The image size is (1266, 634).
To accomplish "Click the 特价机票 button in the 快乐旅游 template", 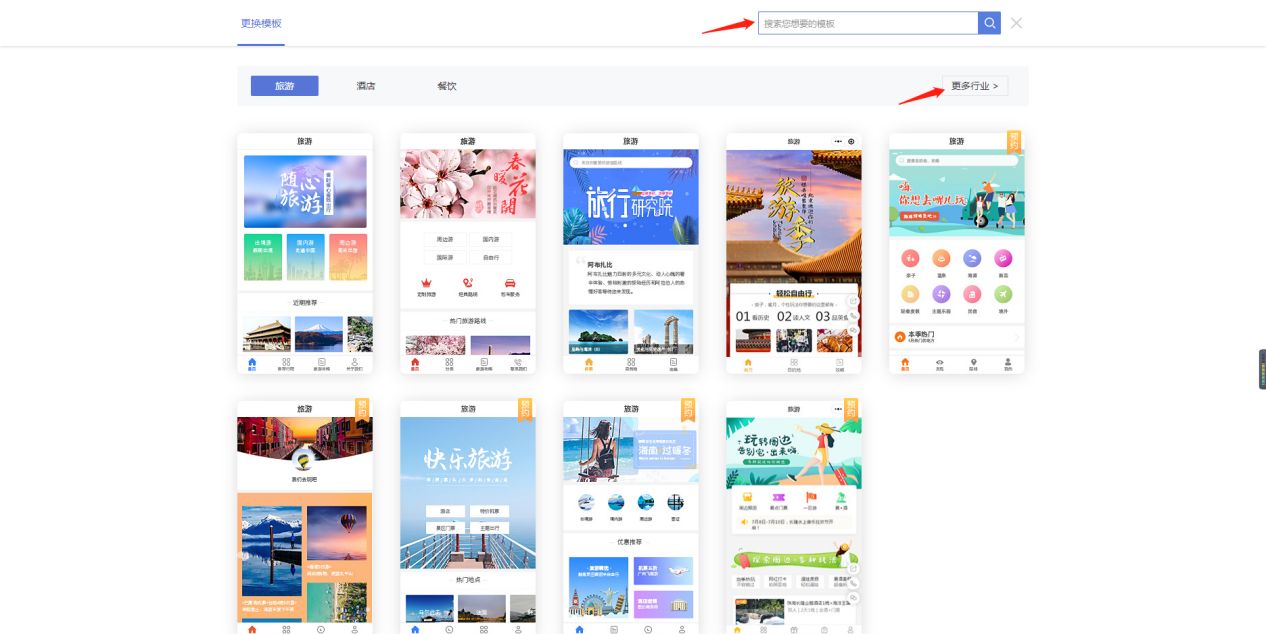I will tap(490, 511).
